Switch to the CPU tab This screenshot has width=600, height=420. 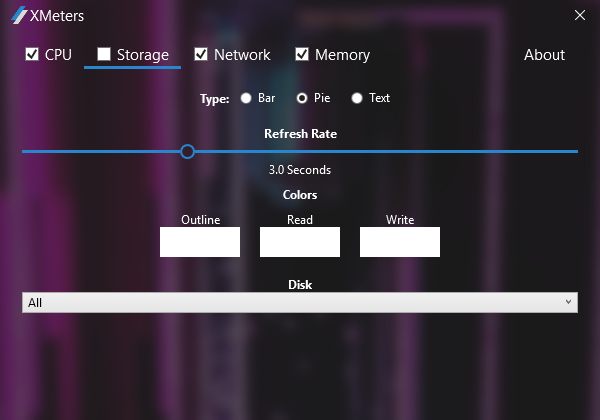click(x=58, y=55)
